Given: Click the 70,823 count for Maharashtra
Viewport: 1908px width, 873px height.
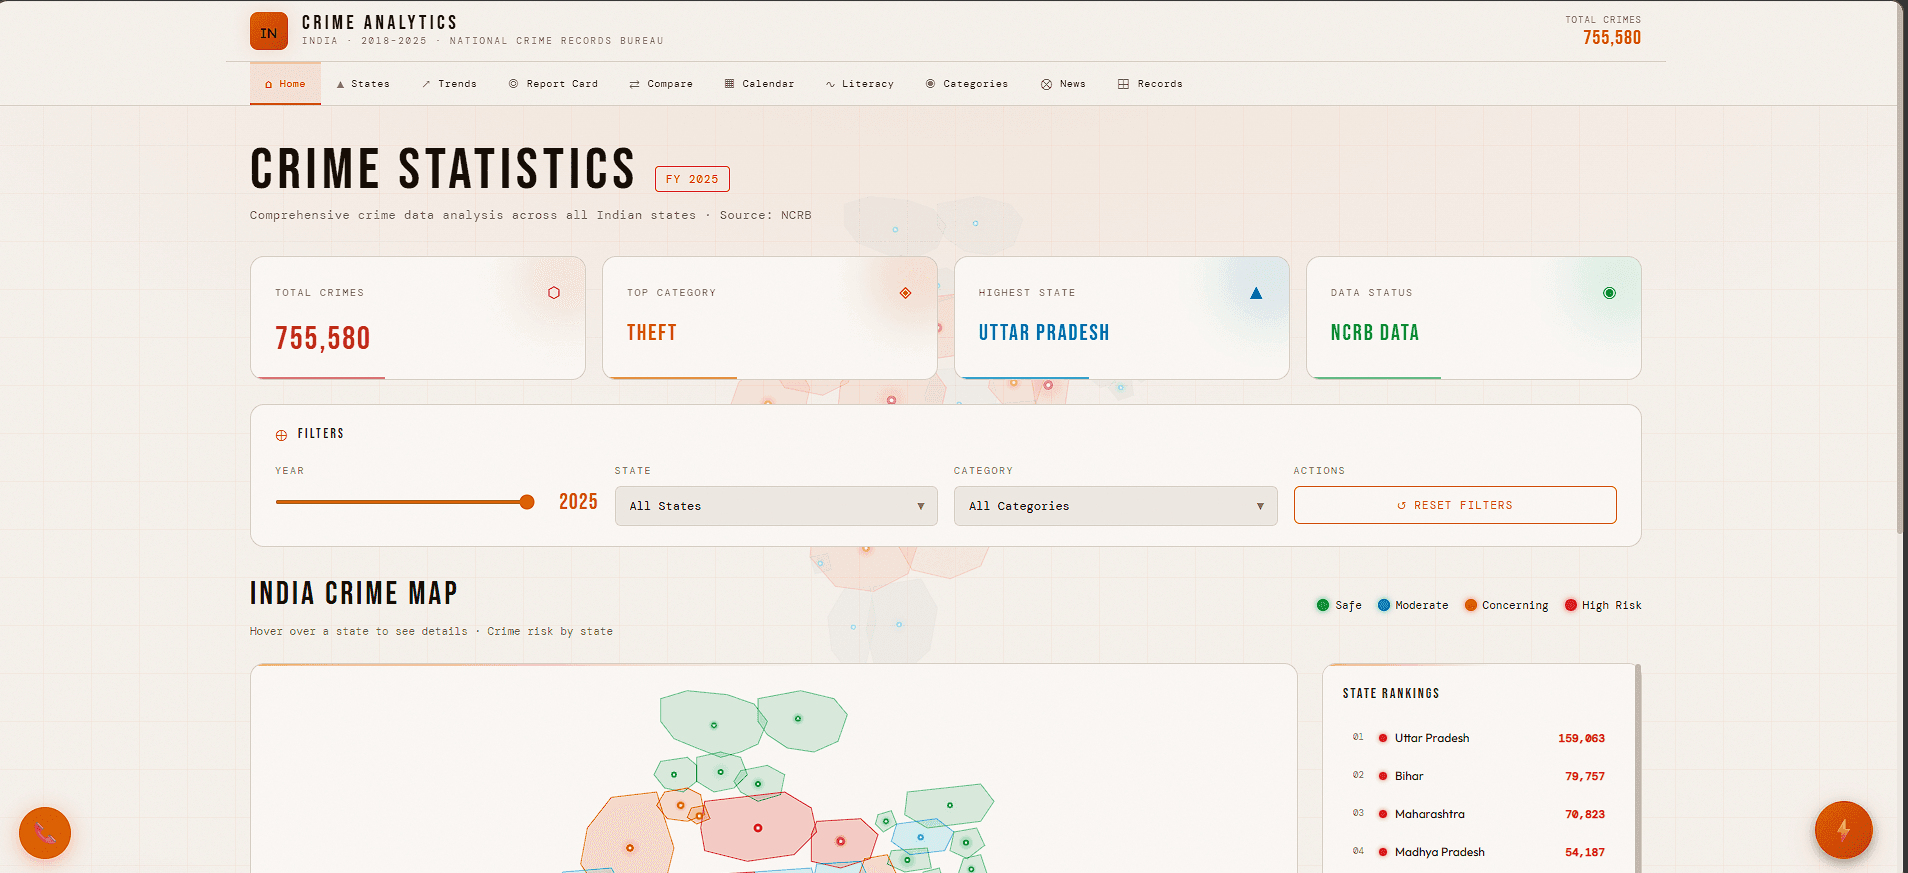Looking at the screenshot, I should click(x=1585, y=814).
